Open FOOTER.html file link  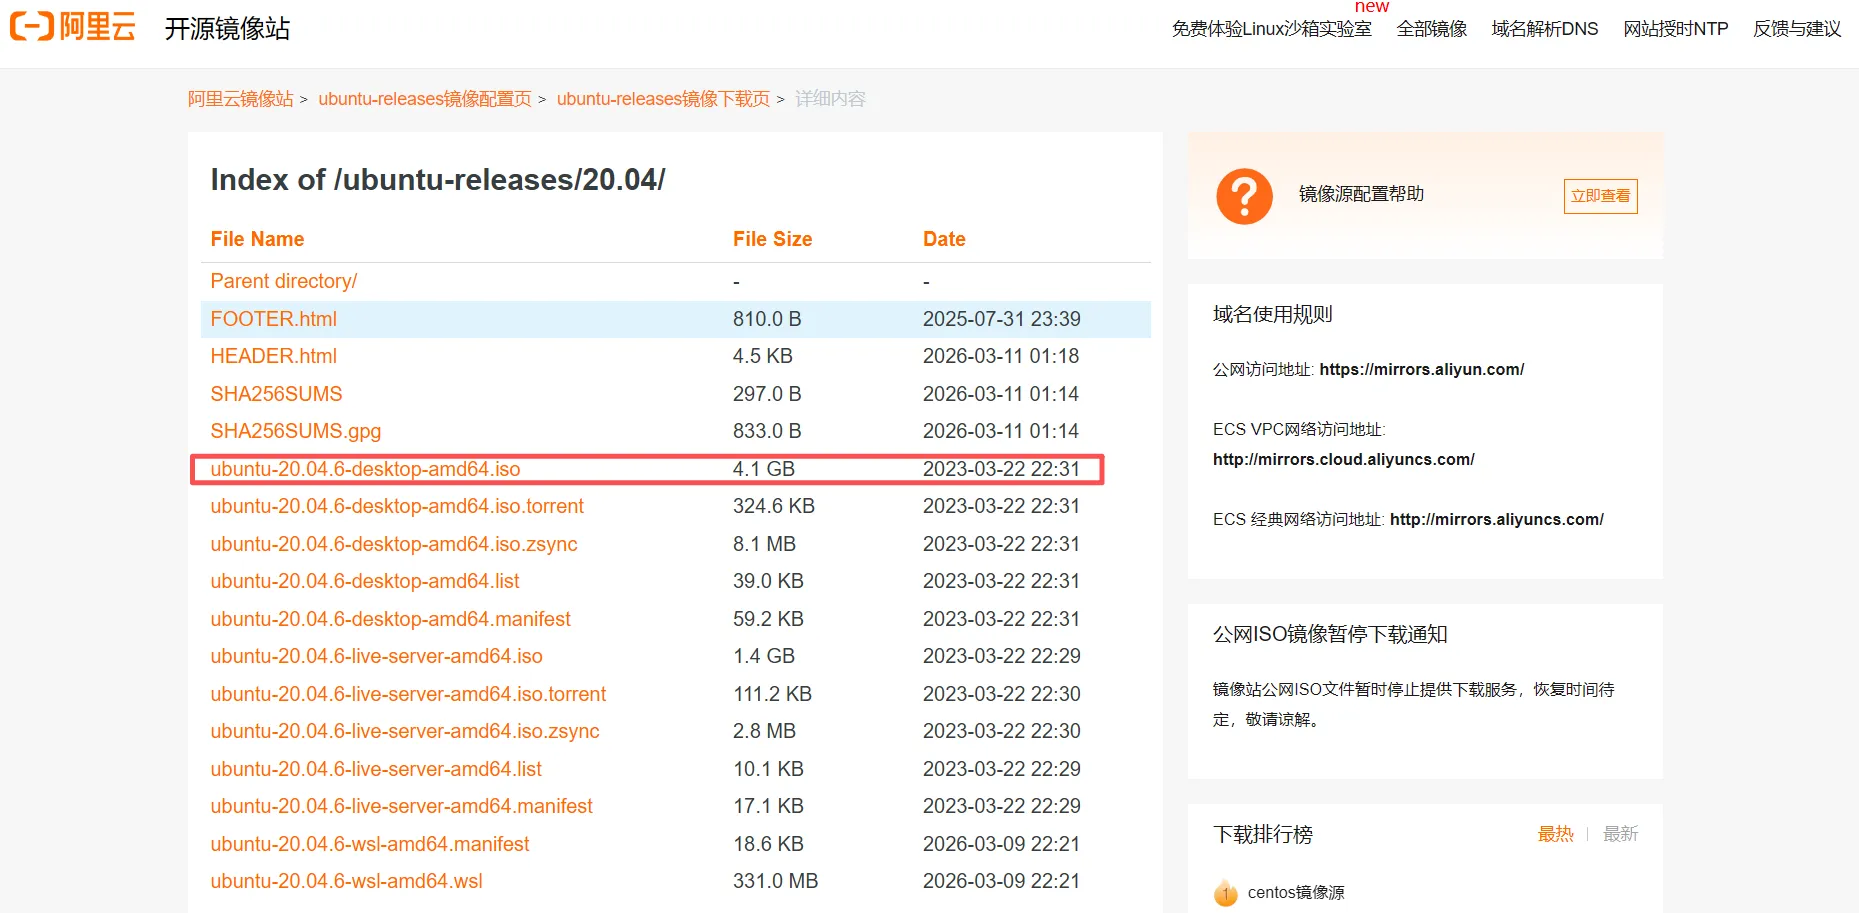coord(273,319)
